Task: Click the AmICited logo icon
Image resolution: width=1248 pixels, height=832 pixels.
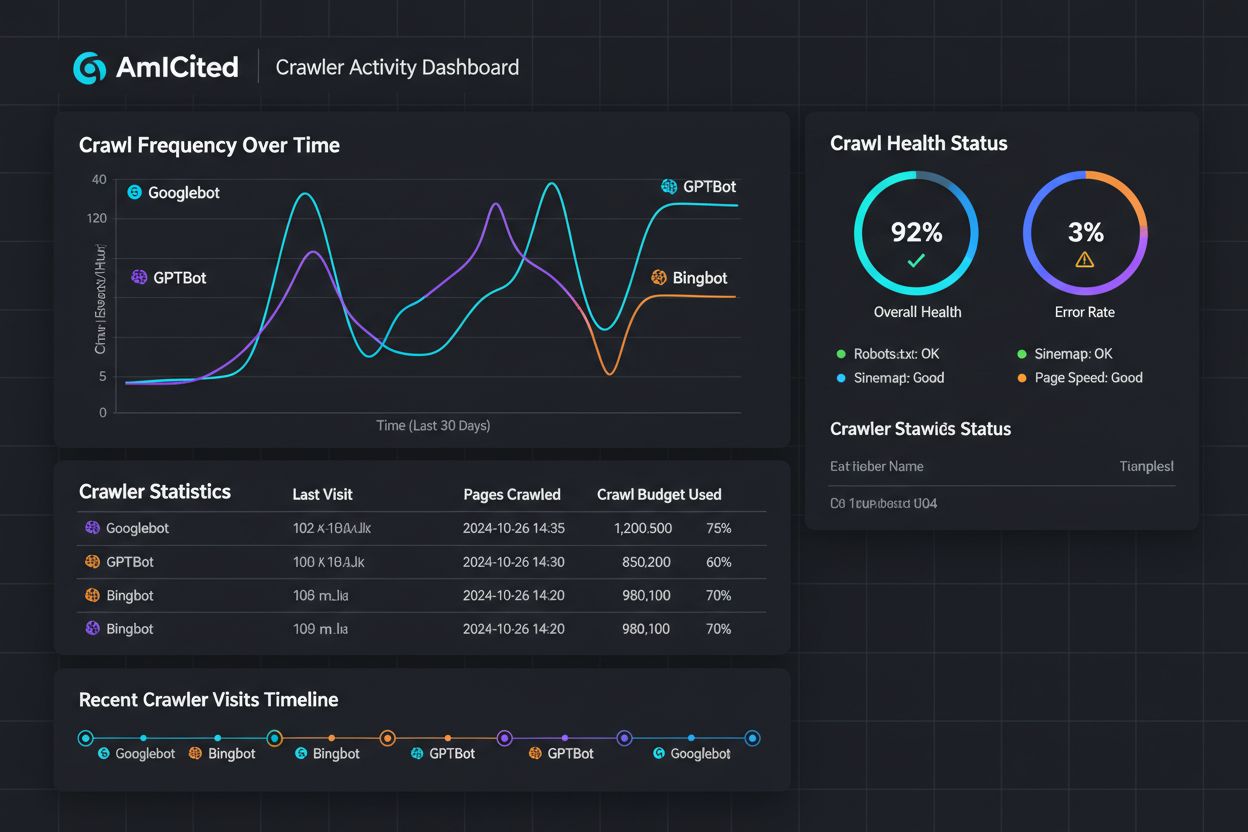Action: [88, 67]
